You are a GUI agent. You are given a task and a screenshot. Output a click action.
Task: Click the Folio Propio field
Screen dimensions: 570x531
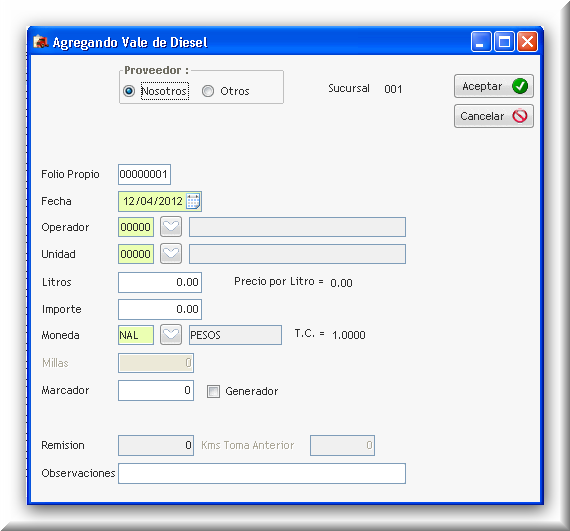[x=144, y=174]
